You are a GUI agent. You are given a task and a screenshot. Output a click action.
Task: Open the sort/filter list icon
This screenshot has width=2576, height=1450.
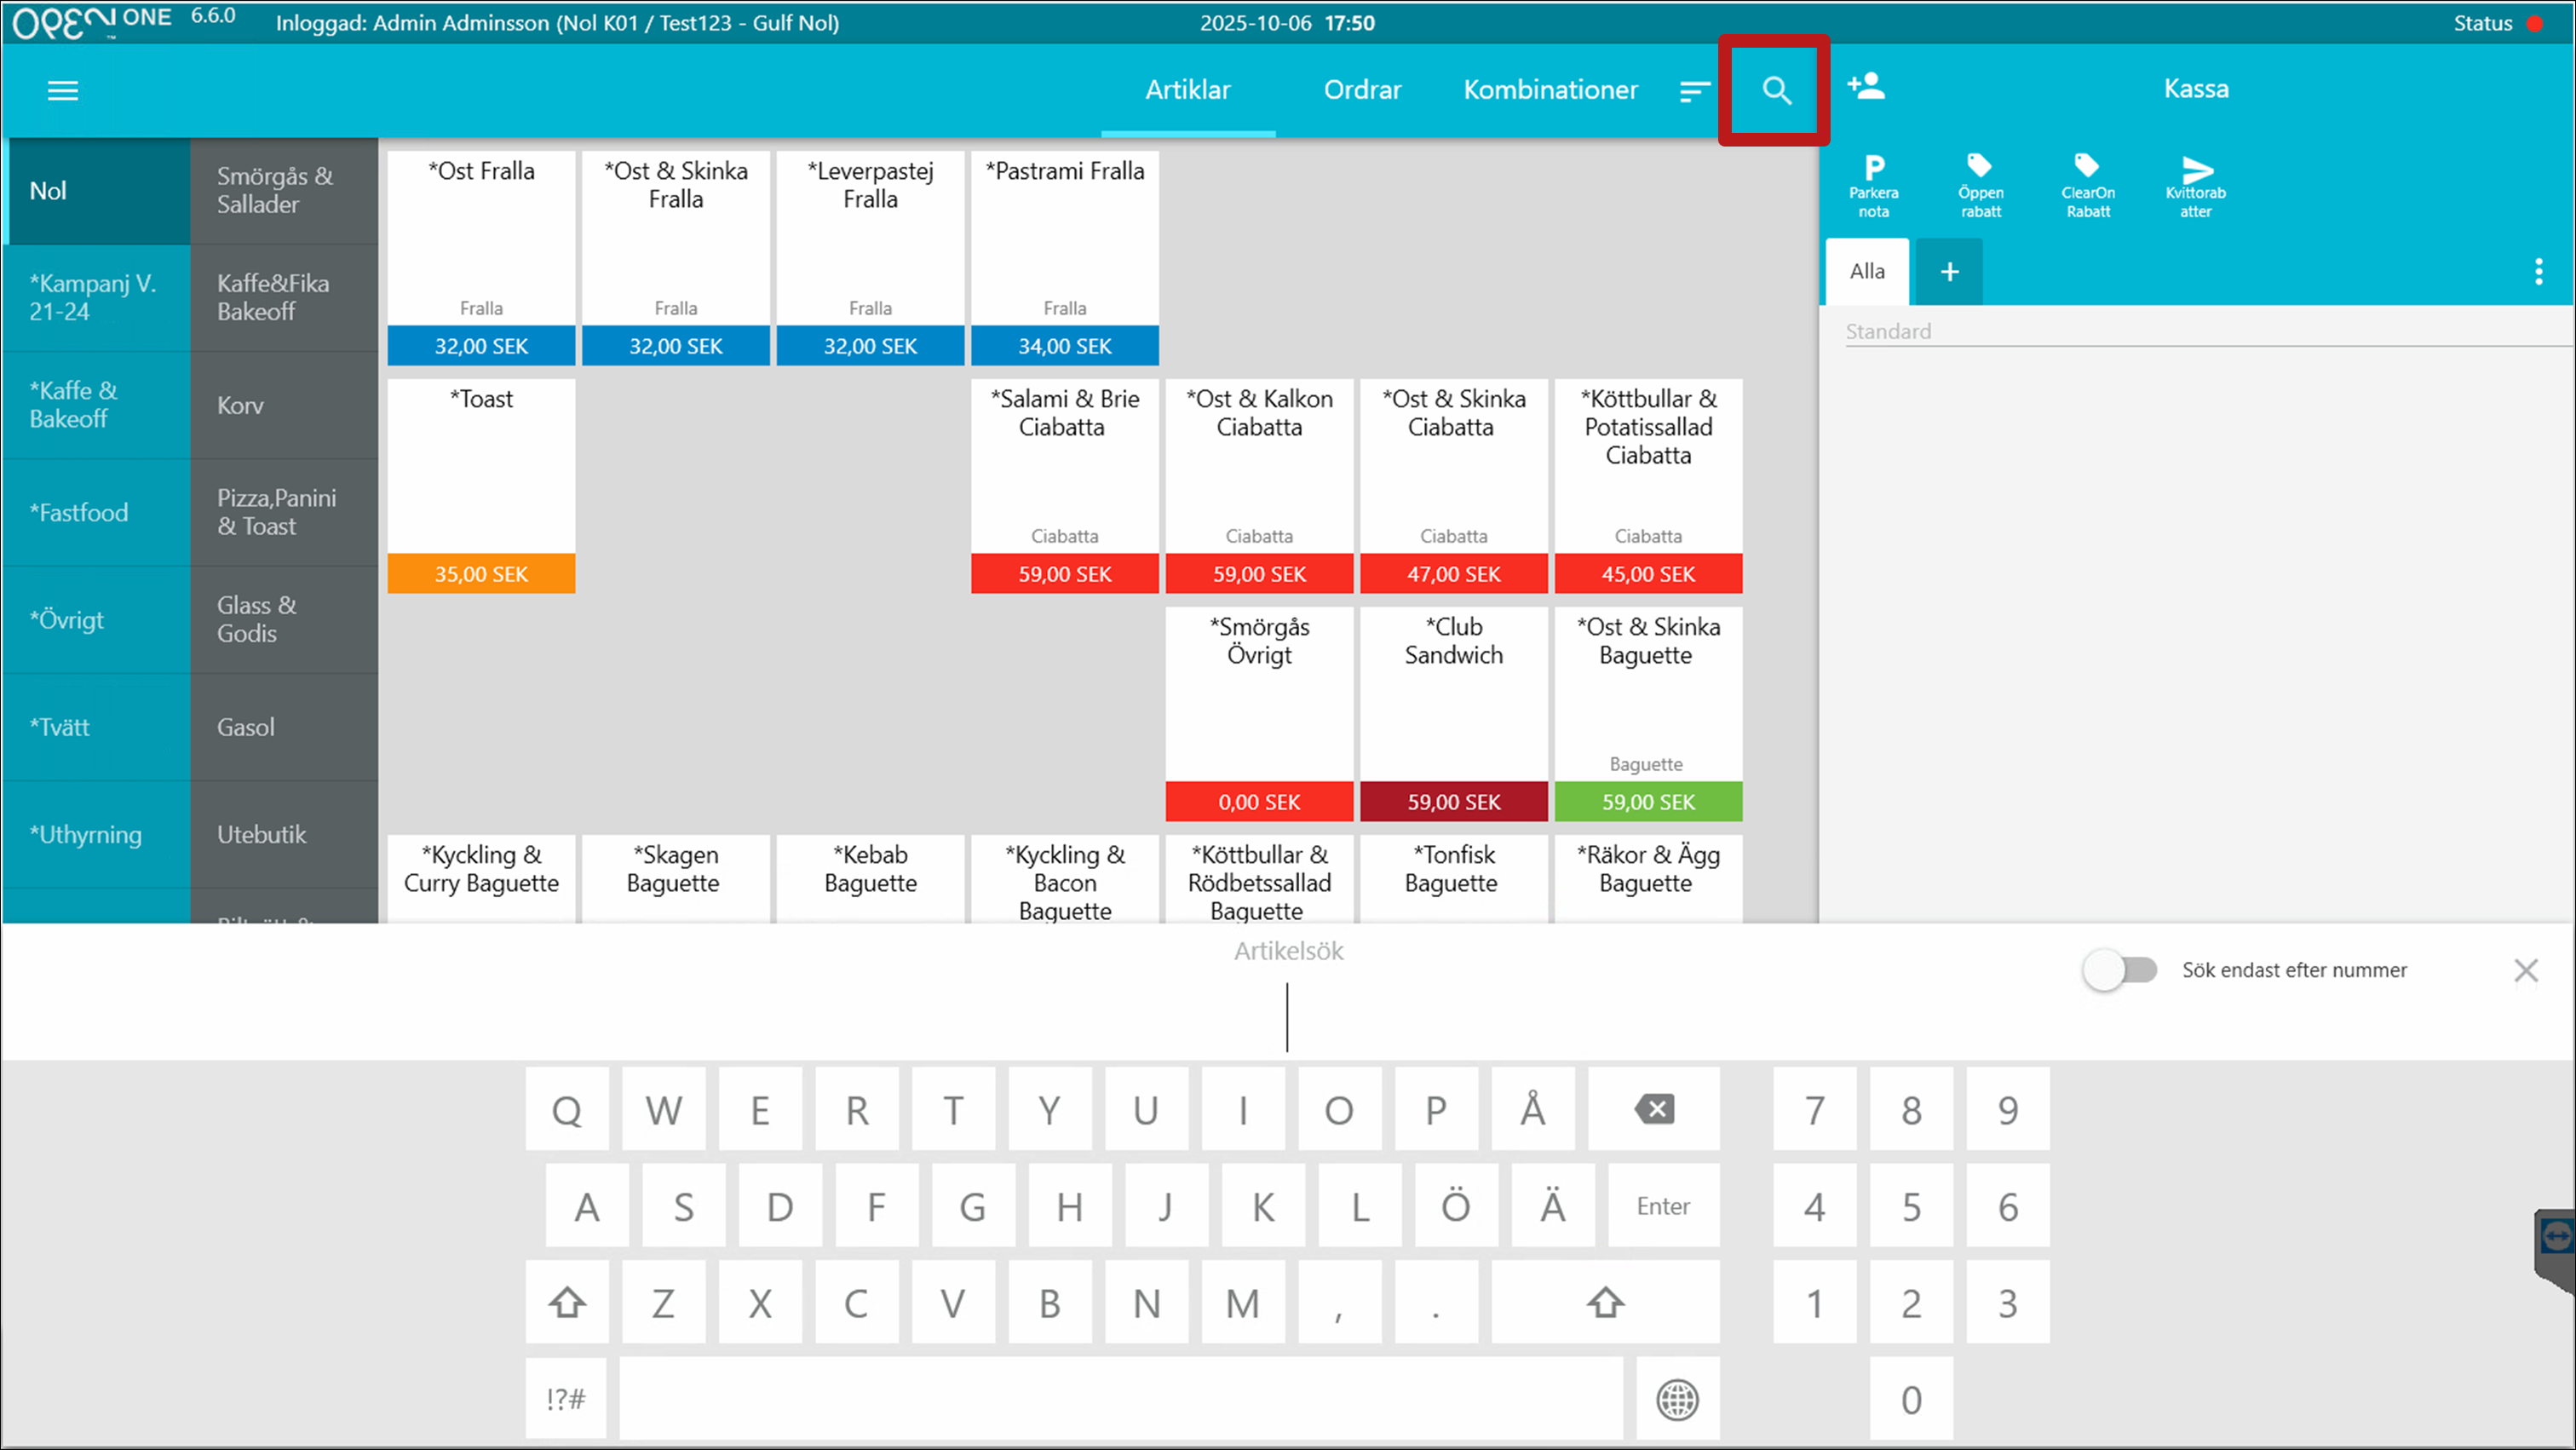coord(1693,91)
